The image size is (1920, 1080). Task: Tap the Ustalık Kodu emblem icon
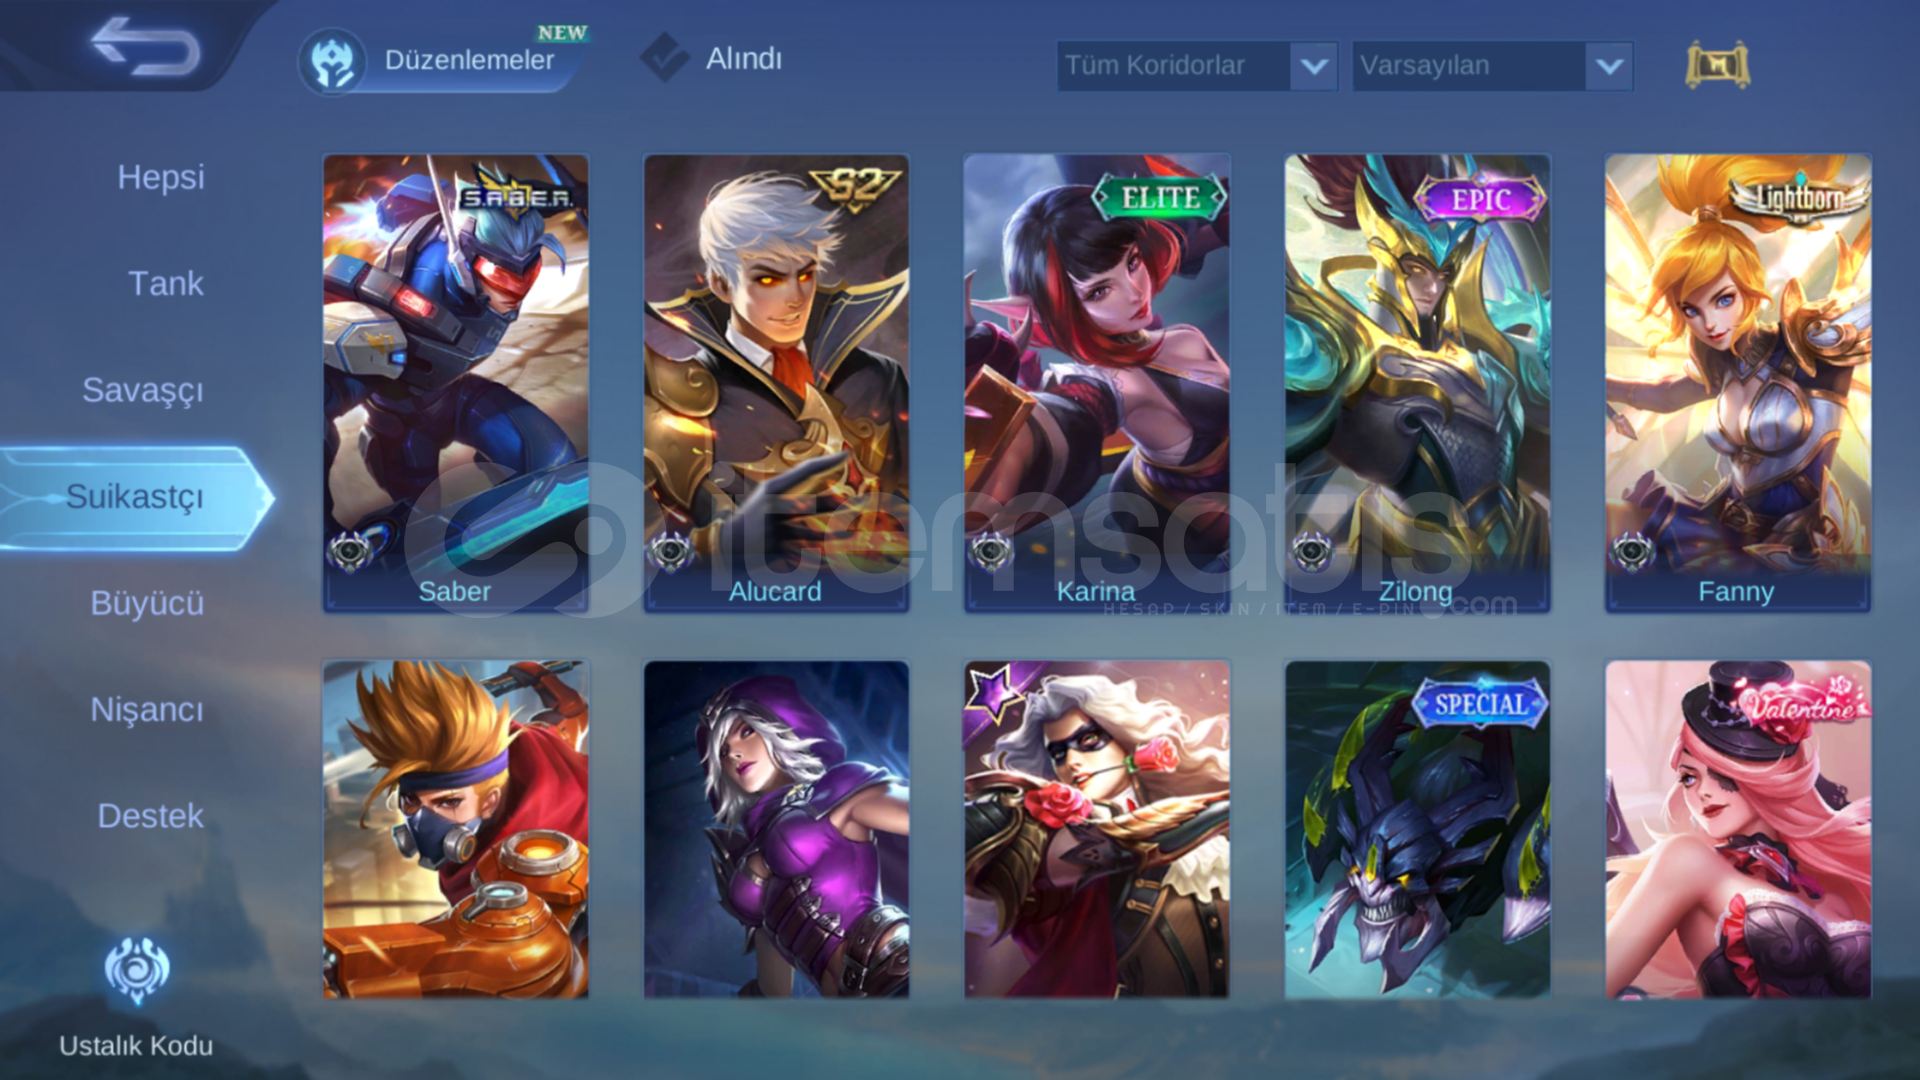pos(137,970)
